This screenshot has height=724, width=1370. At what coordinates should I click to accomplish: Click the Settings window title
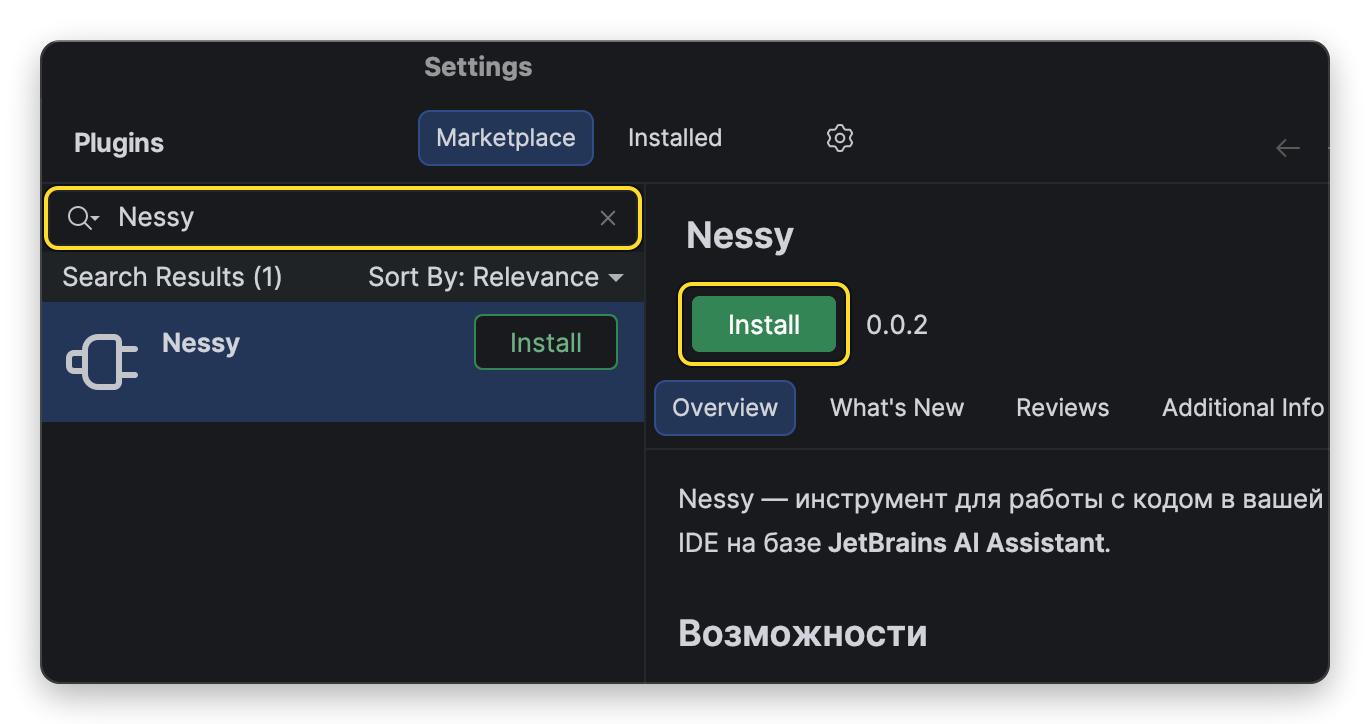click(478, 67)
